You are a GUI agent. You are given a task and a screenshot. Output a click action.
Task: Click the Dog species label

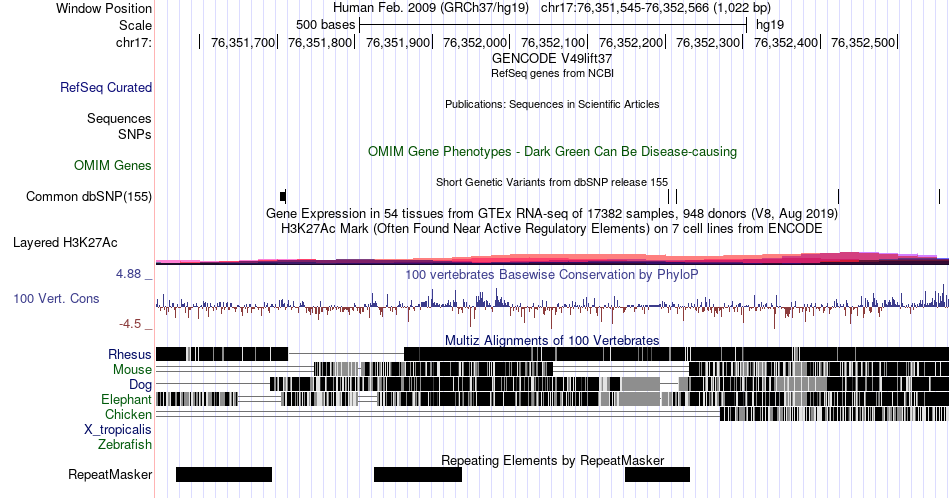141,384
